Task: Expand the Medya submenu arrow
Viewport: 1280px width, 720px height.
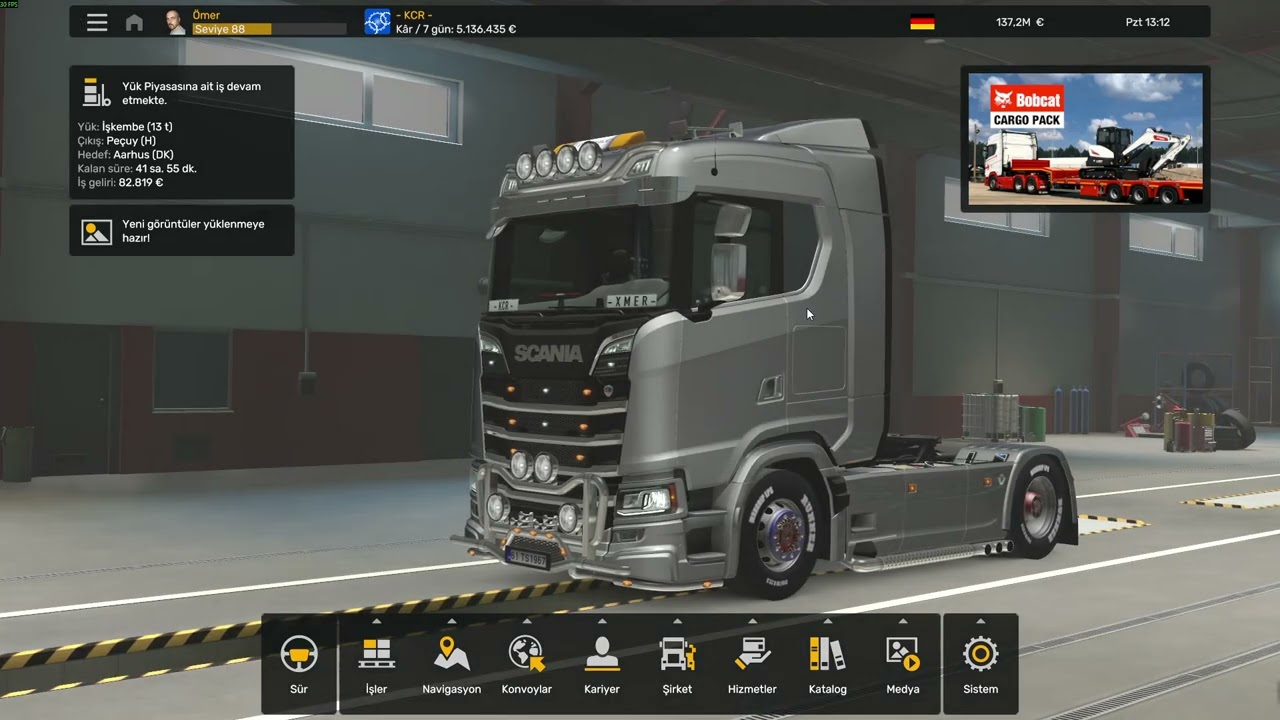Action: [903, 621]
